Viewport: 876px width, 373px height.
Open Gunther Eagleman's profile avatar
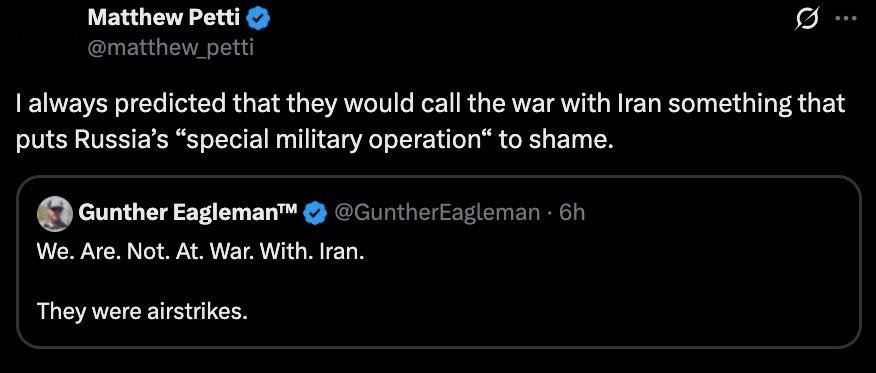(x=55, y=214)
